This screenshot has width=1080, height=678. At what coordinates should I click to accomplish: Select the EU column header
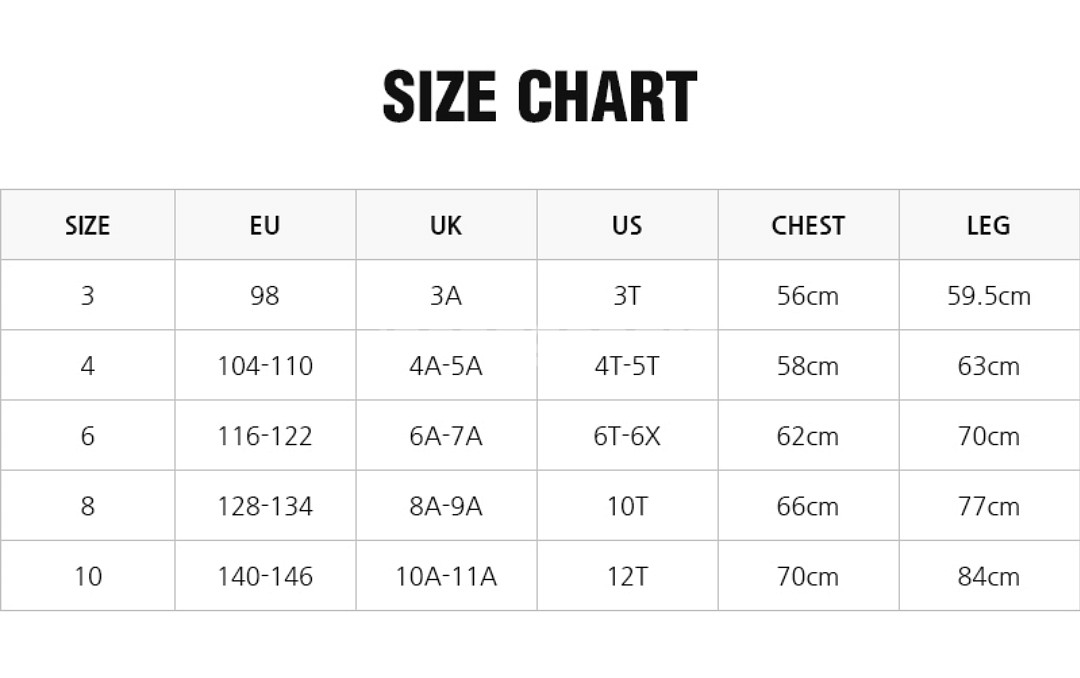265,225
